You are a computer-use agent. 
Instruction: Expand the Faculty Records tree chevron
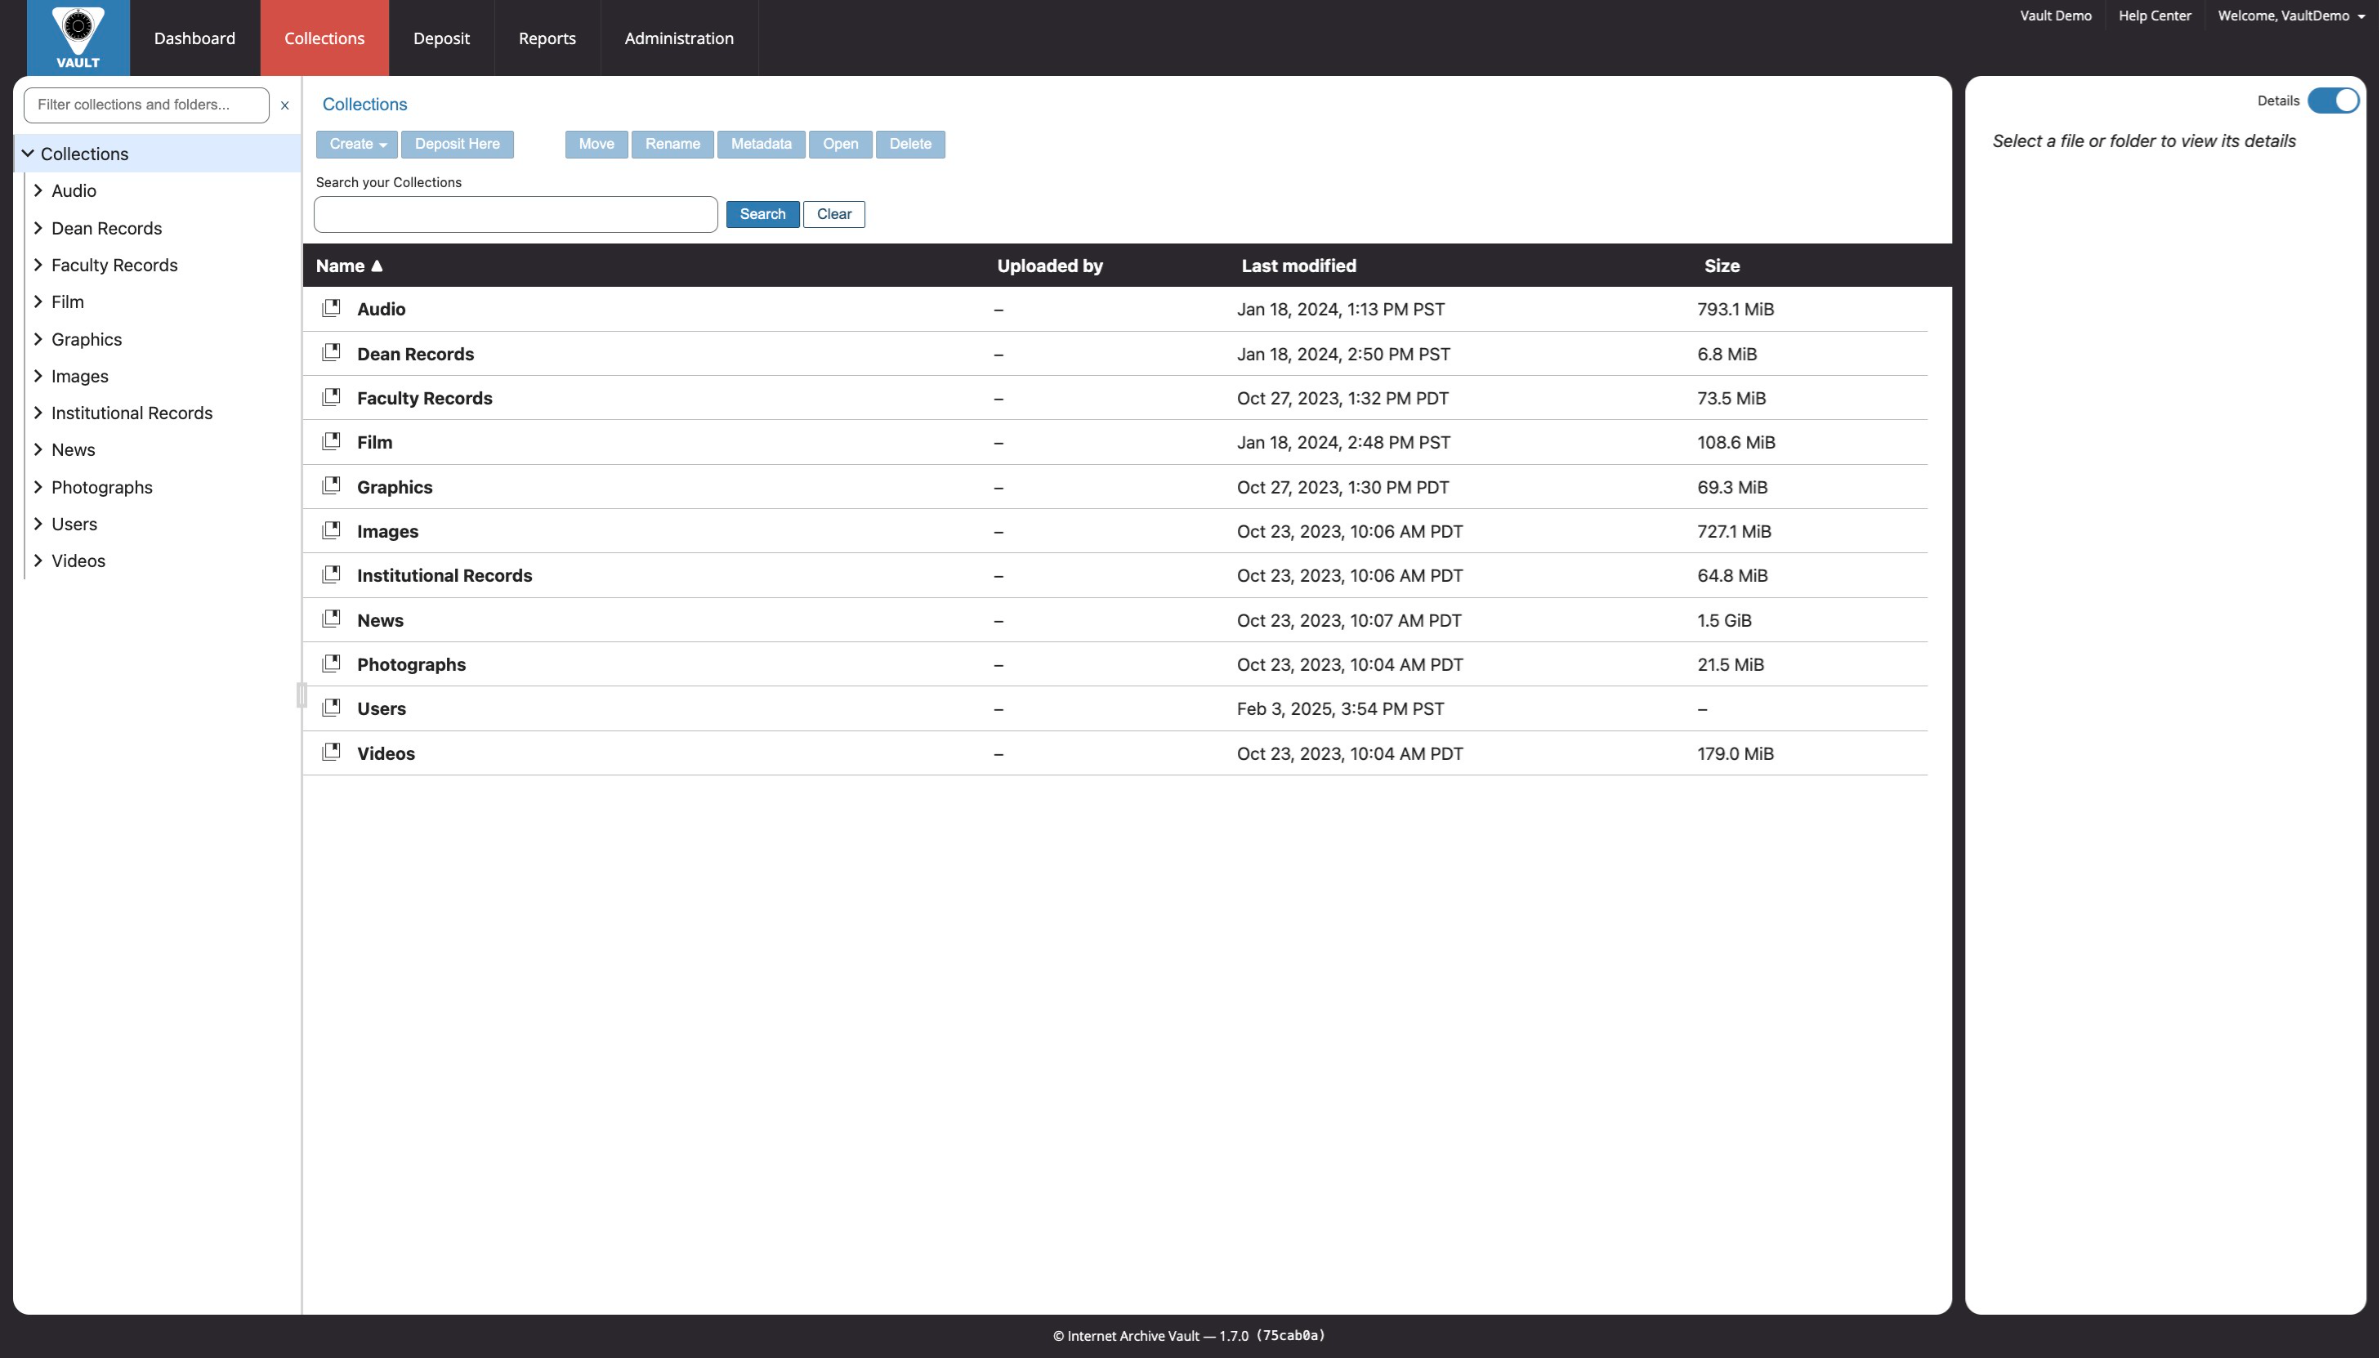tap(38, 264)
